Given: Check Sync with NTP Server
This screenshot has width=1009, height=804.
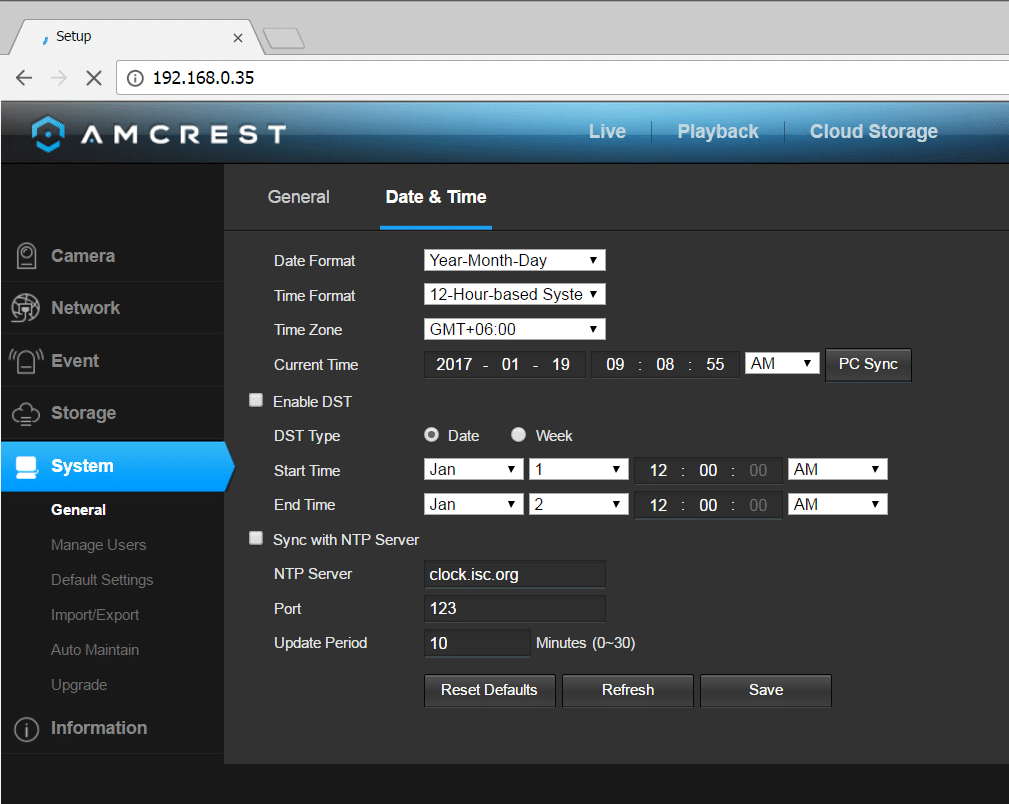Looking at the screenshot, I should click(x=256, y=539).
